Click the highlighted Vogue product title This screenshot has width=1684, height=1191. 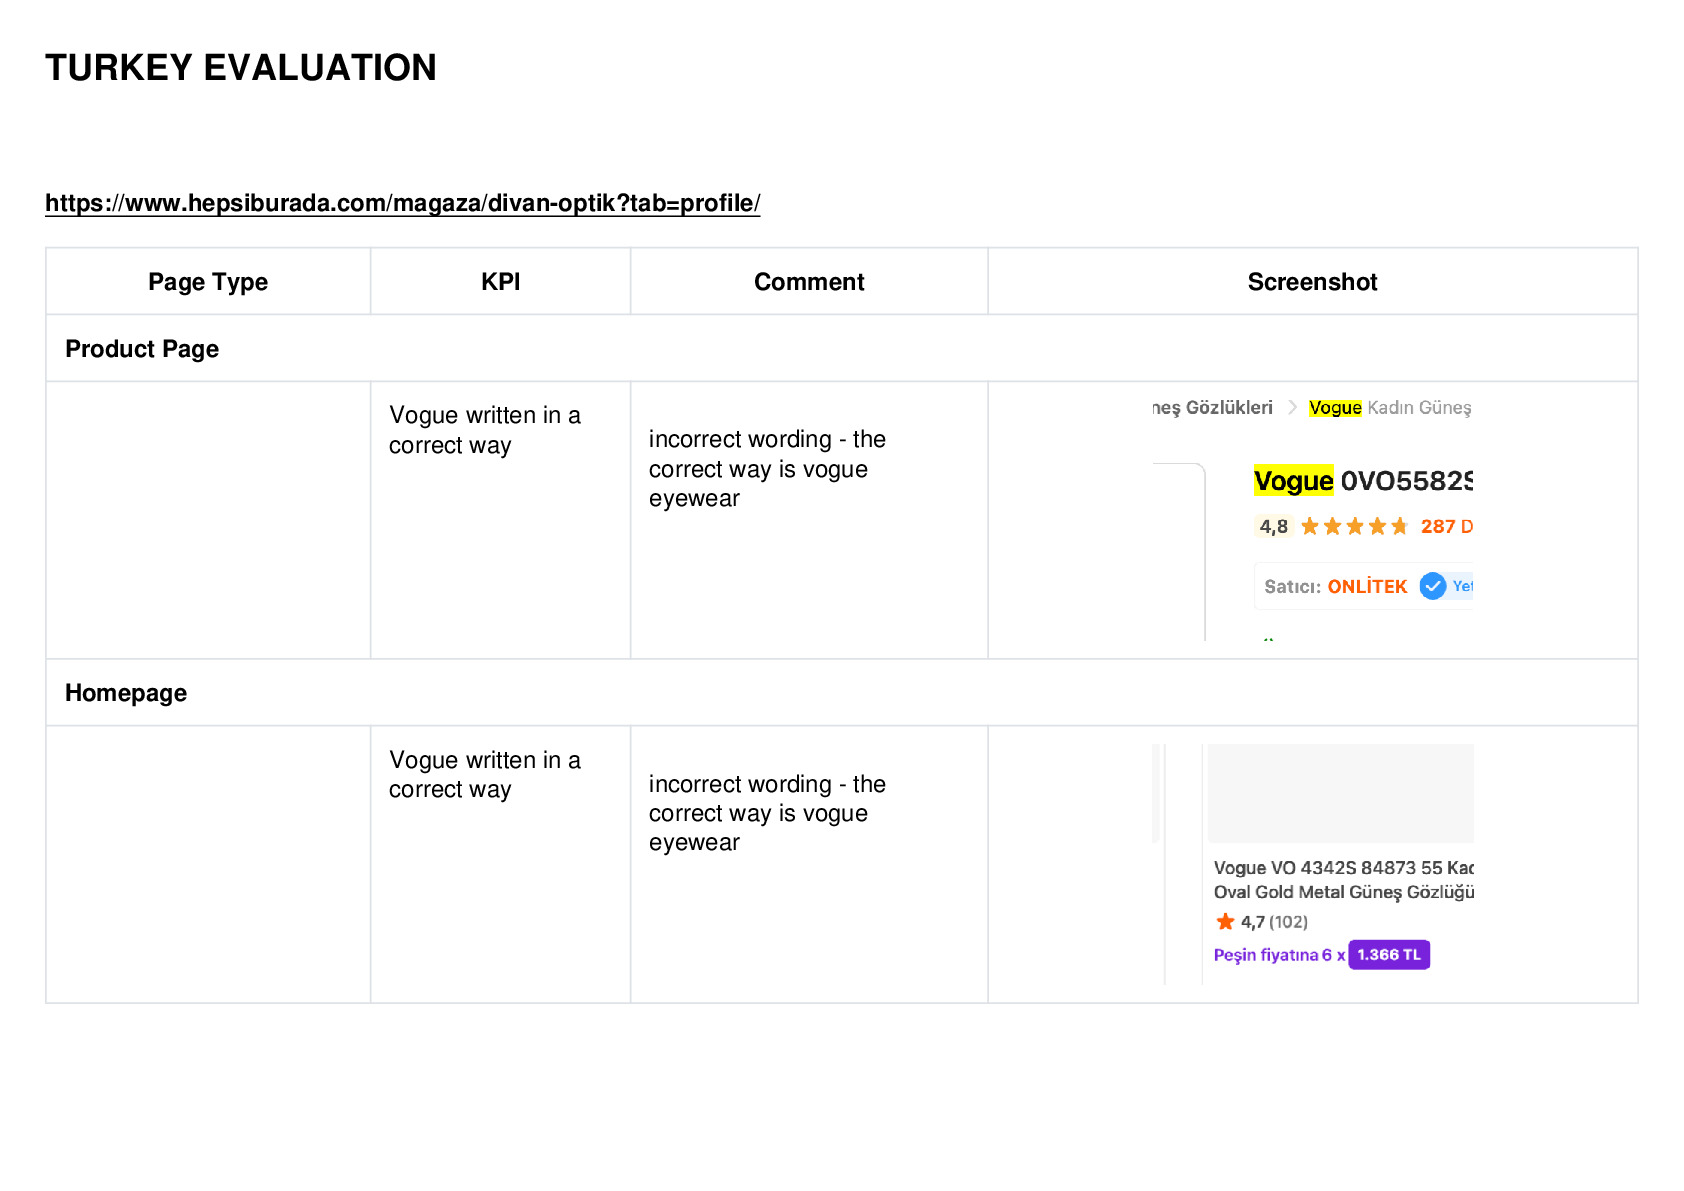[1293, 481]
